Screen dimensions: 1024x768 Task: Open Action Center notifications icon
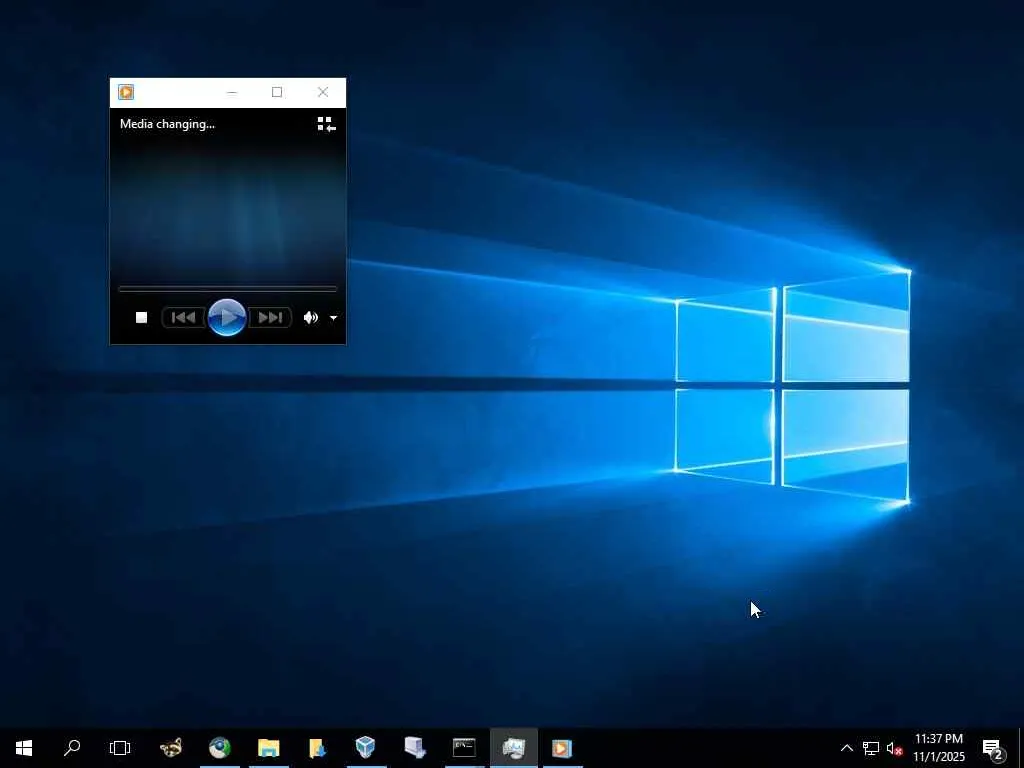pos(993,749)
